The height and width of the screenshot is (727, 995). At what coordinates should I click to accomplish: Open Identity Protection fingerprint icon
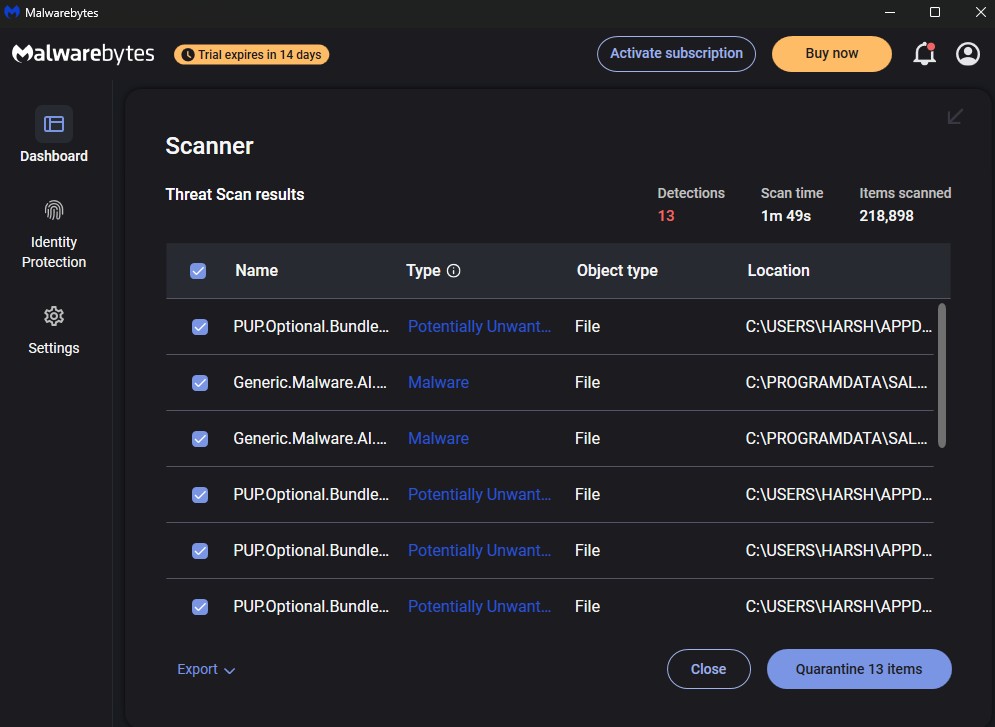[x=54, y=210]
